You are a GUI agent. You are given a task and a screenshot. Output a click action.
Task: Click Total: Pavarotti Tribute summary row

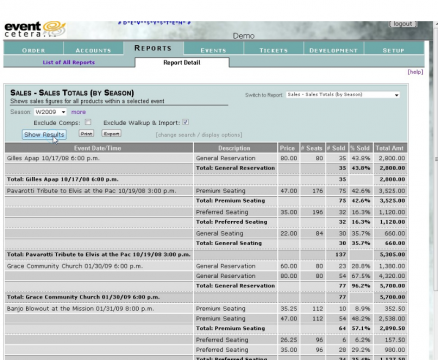[x=206, y=254]
